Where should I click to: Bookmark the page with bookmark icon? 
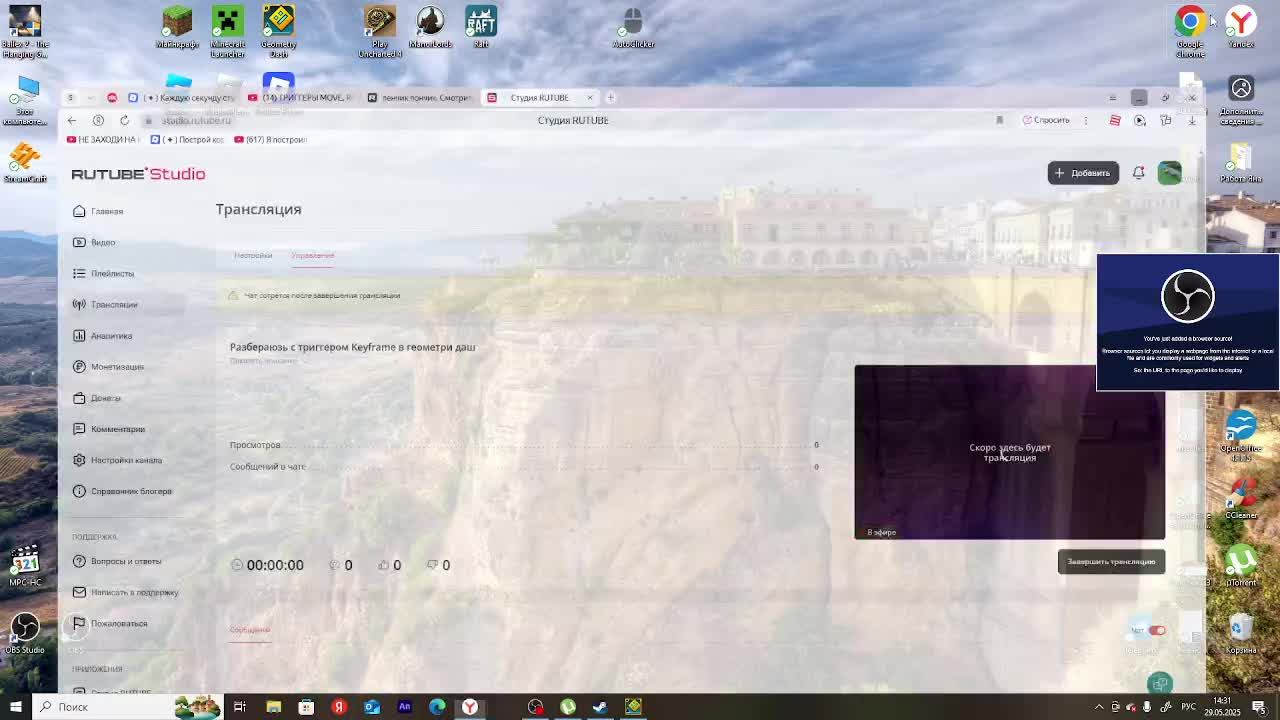click(999, 120)
